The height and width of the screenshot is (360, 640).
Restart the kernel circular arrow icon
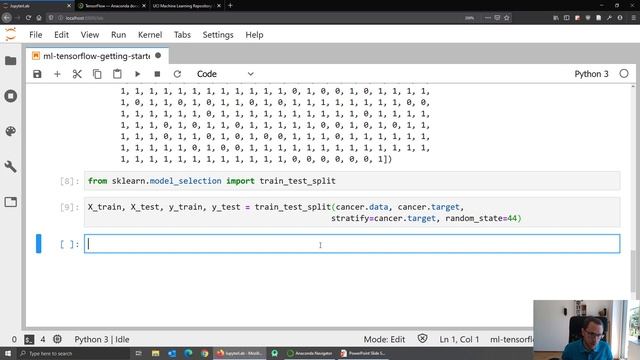click(177, 74)
